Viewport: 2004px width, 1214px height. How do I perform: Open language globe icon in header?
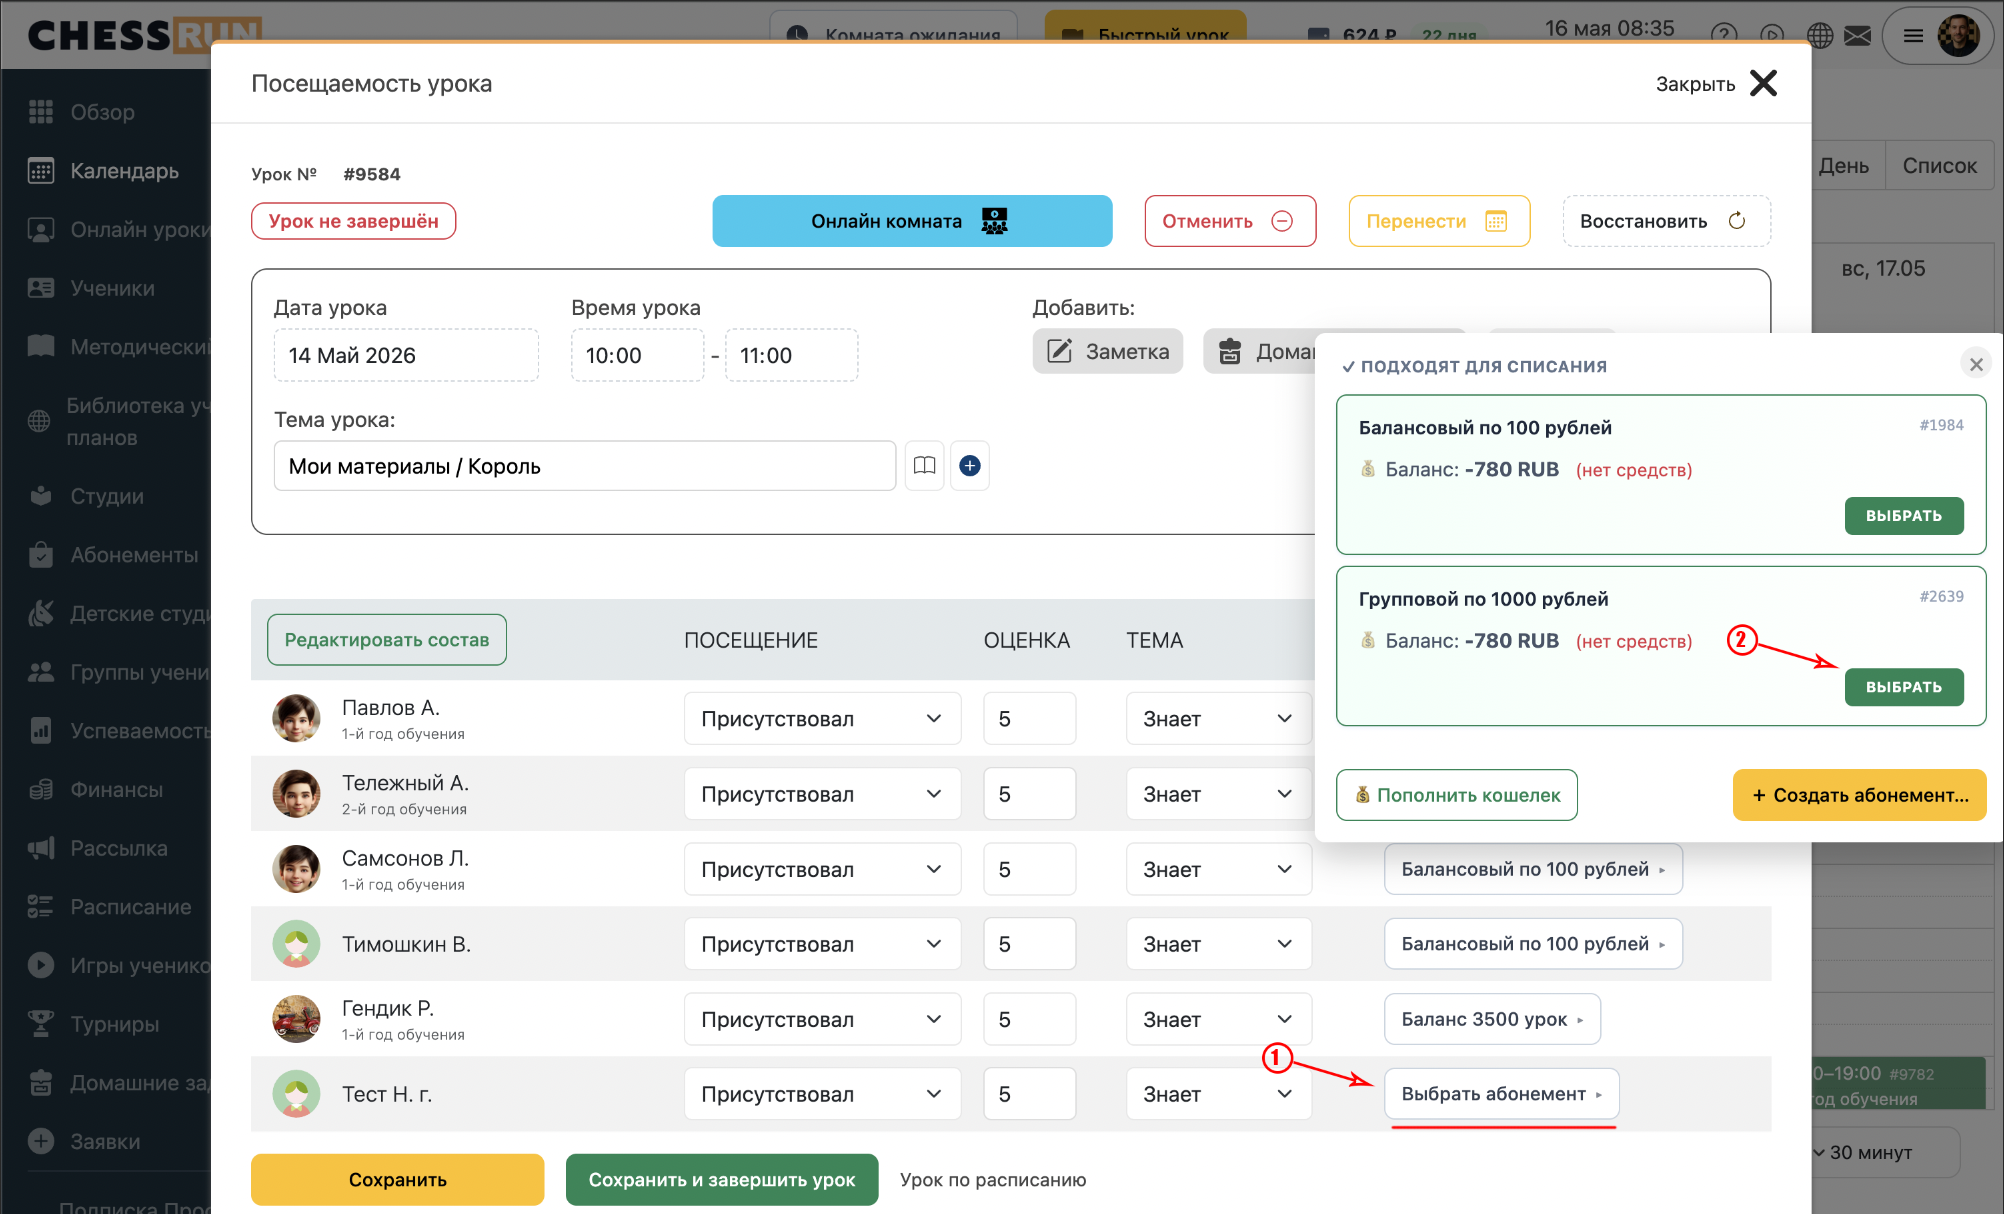pos(1819,36)
